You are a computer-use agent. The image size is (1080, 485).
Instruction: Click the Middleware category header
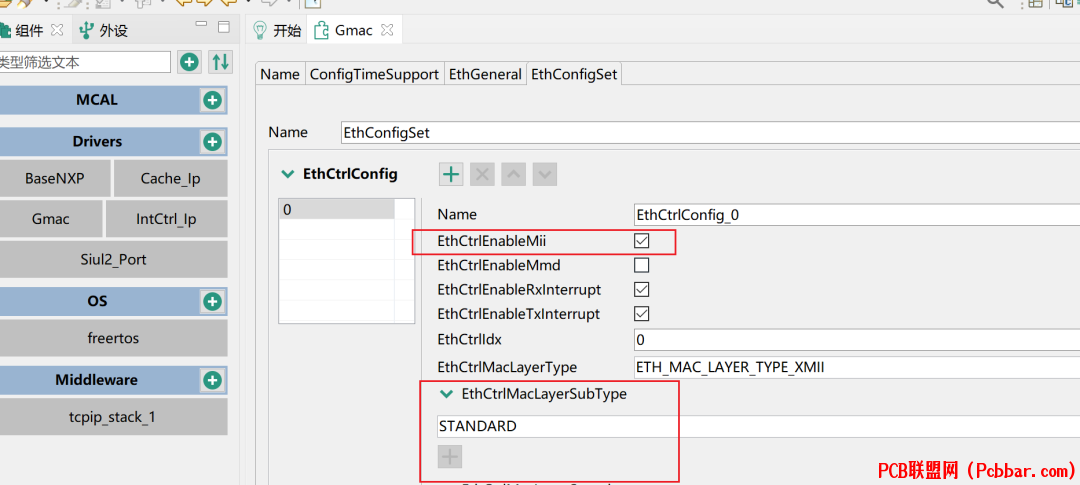coord(96,380)
